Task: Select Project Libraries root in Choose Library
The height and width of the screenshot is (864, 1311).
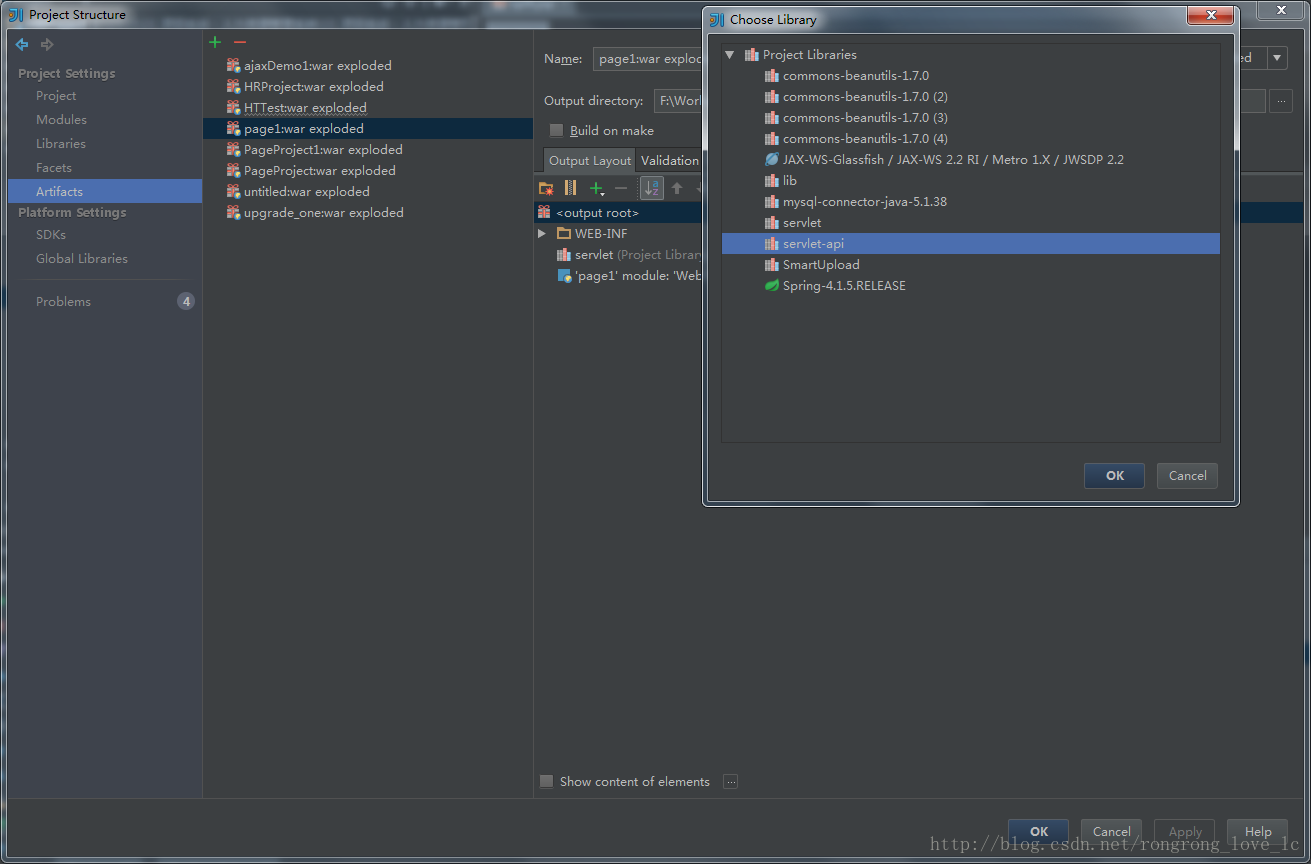Action: tap(801, 55)
